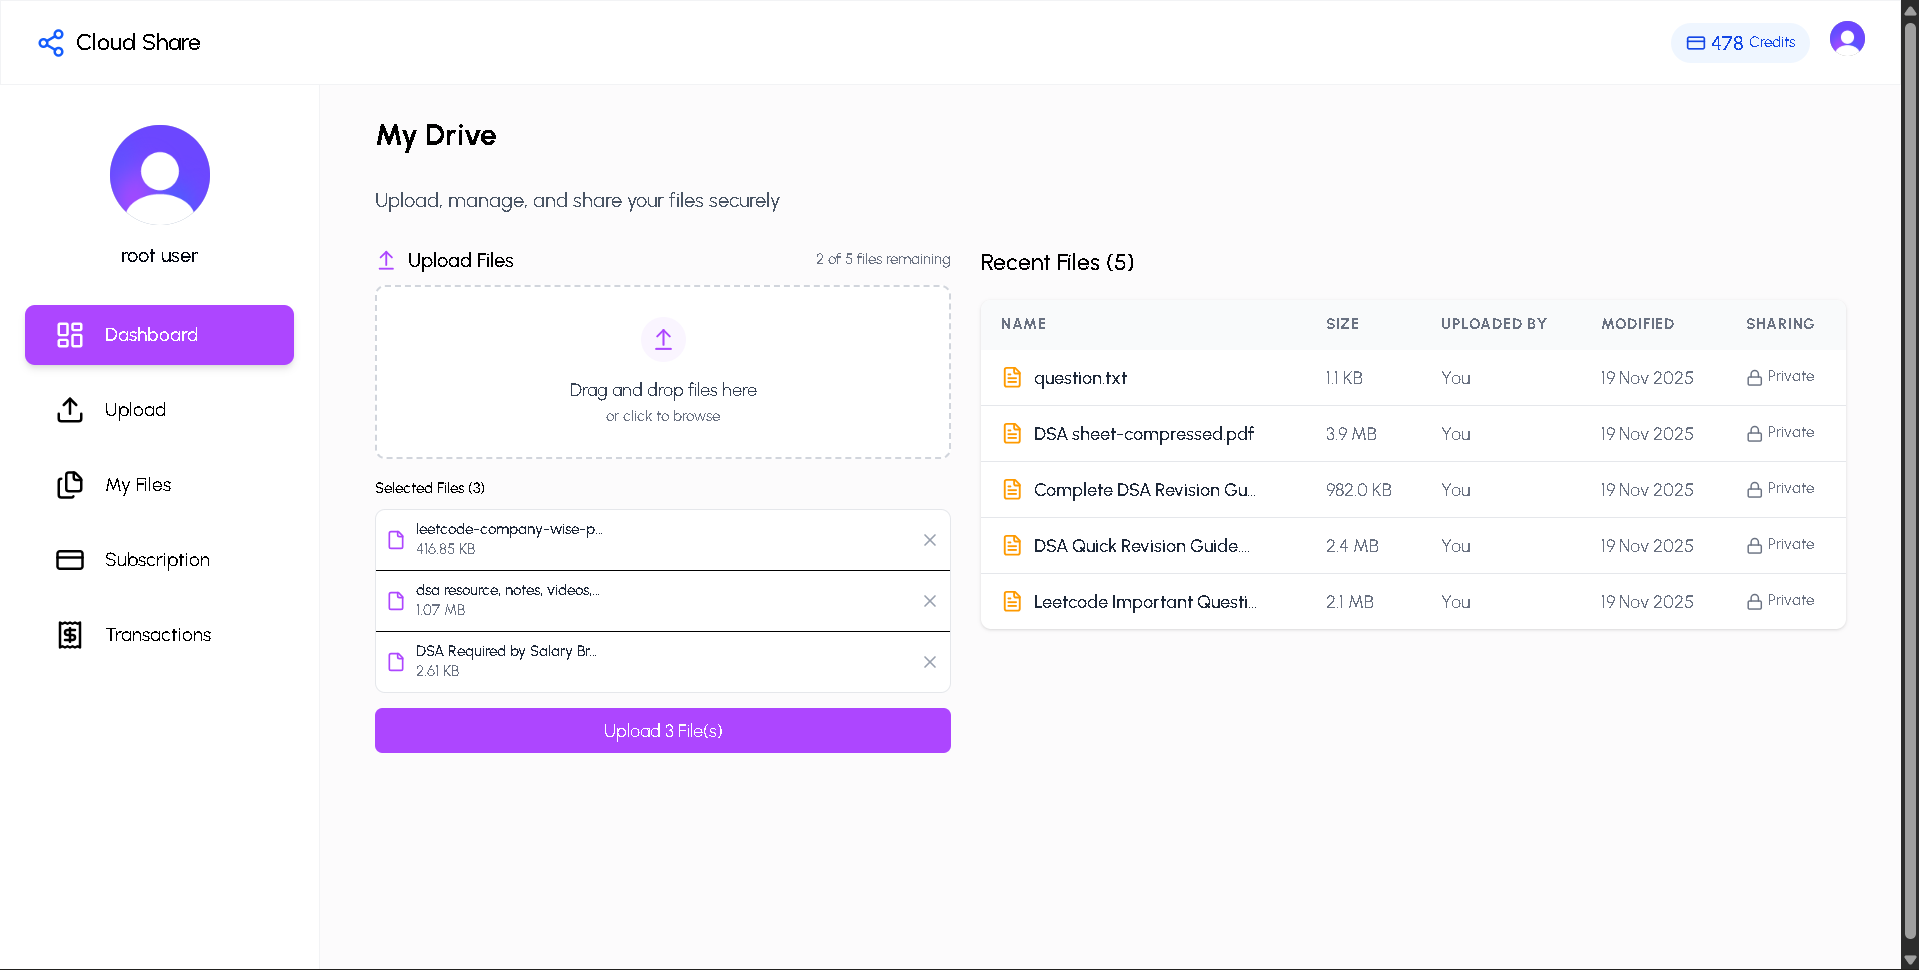Screen dimensions: 1919x970
Task: Remove dsa resource, notes, videos file
Action: click(930, 601)
